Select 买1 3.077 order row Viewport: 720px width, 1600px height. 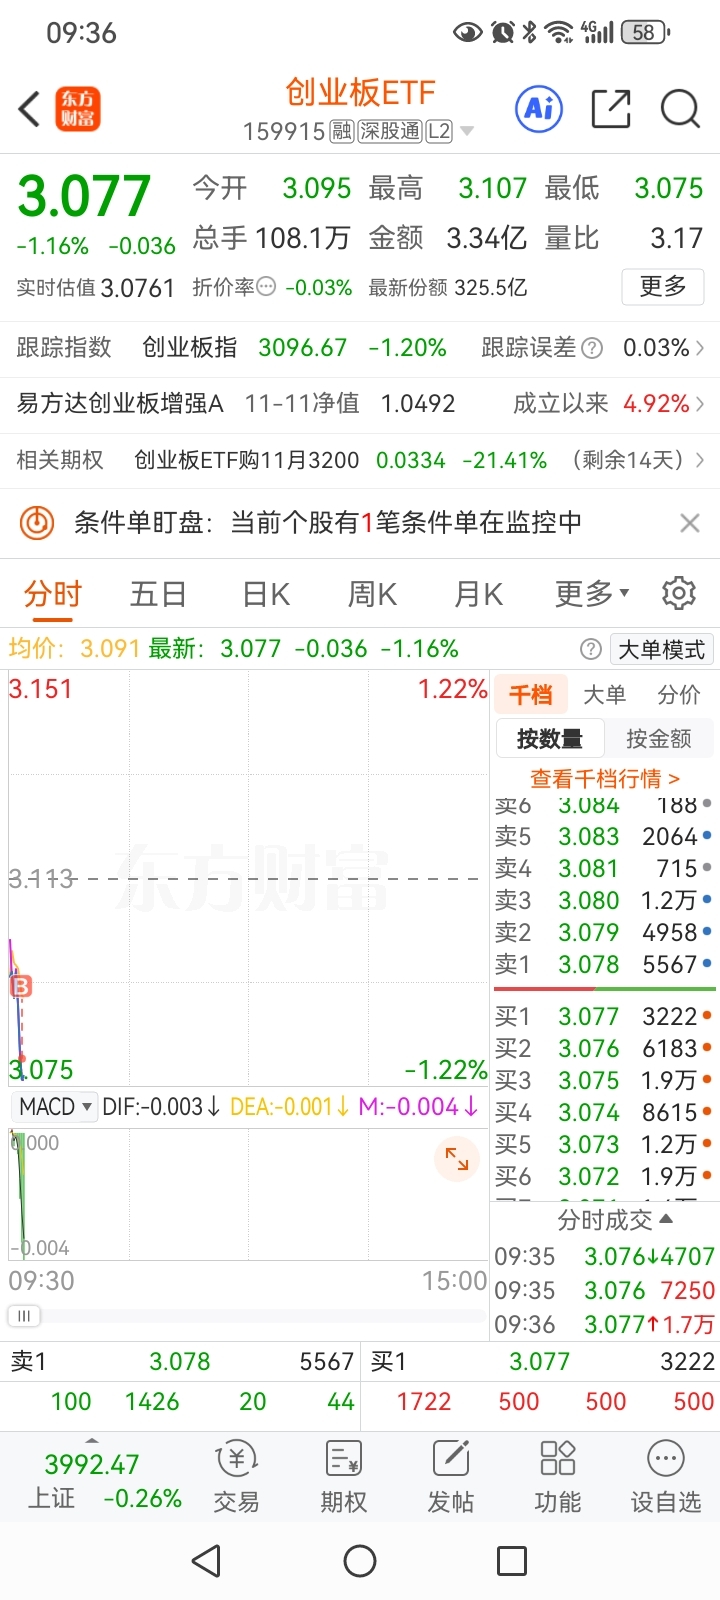[x=604, y=1017]
